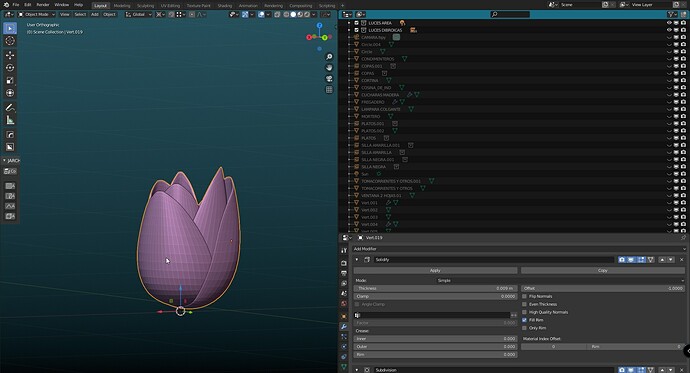This screenshot has width=690, height=373.
Task: Collapse the Solidify modifier panel
Action: click(x=357, y=260)
